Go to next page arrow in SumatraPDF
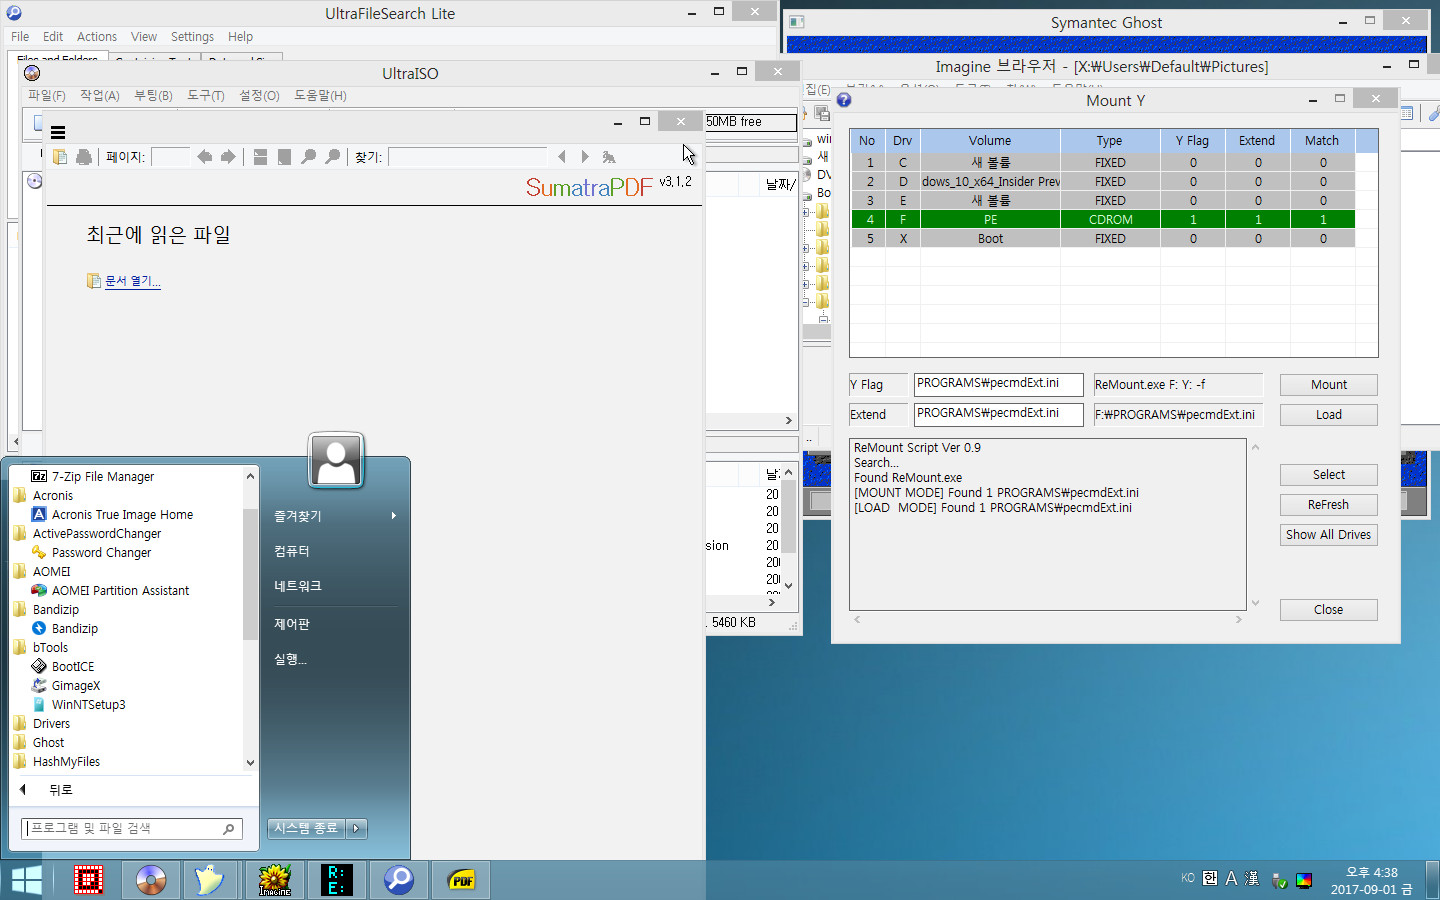The height and width of the screenshot is (900, 1440). coord(228,157)
